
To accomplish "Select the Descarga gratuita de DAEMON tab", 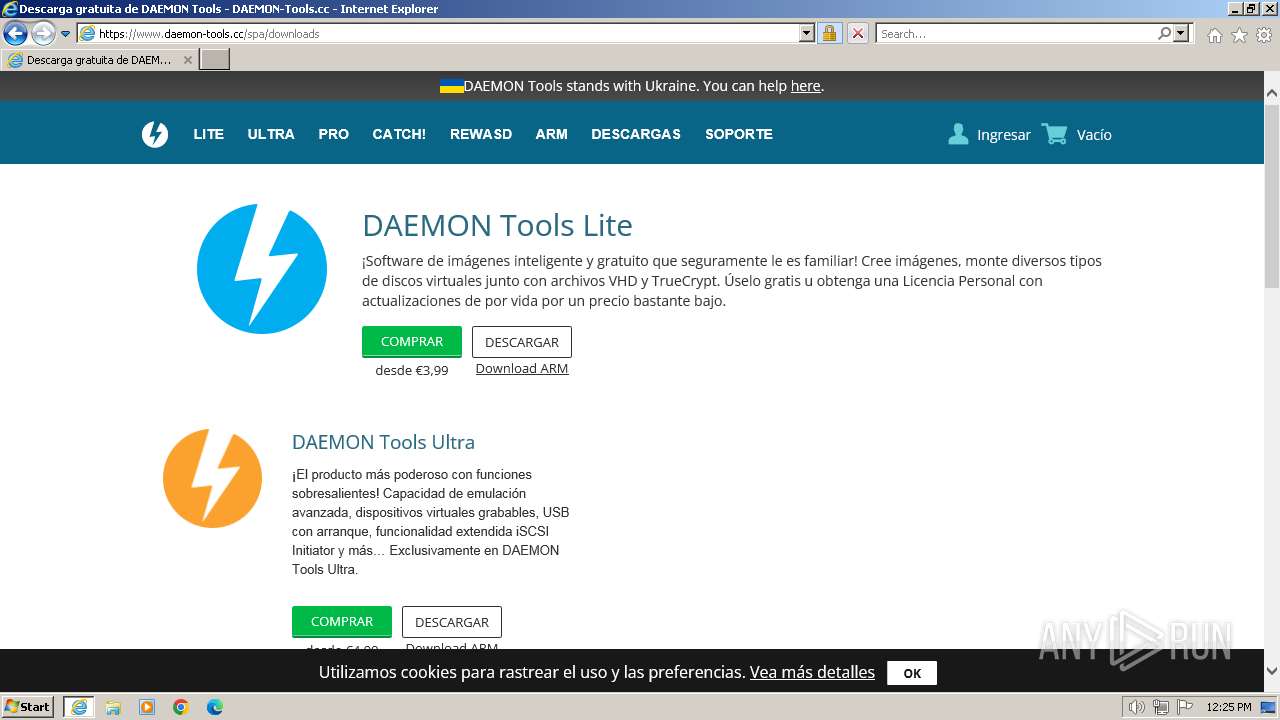I will tap(99, 60).
